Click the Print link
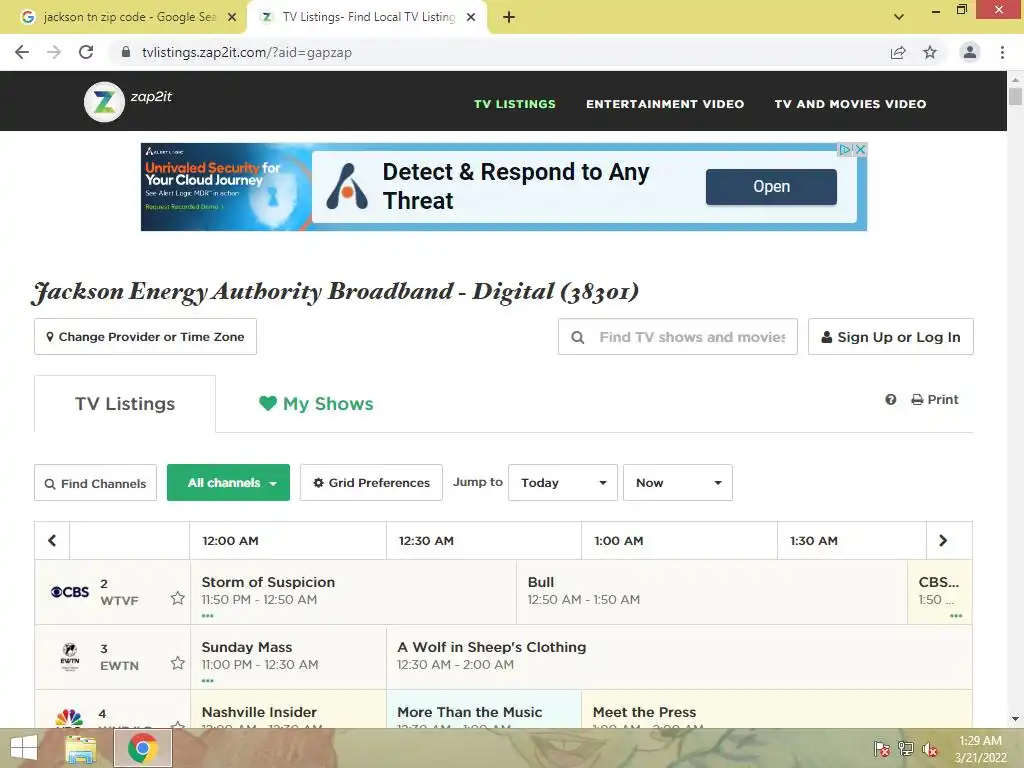 click(935, 400)
